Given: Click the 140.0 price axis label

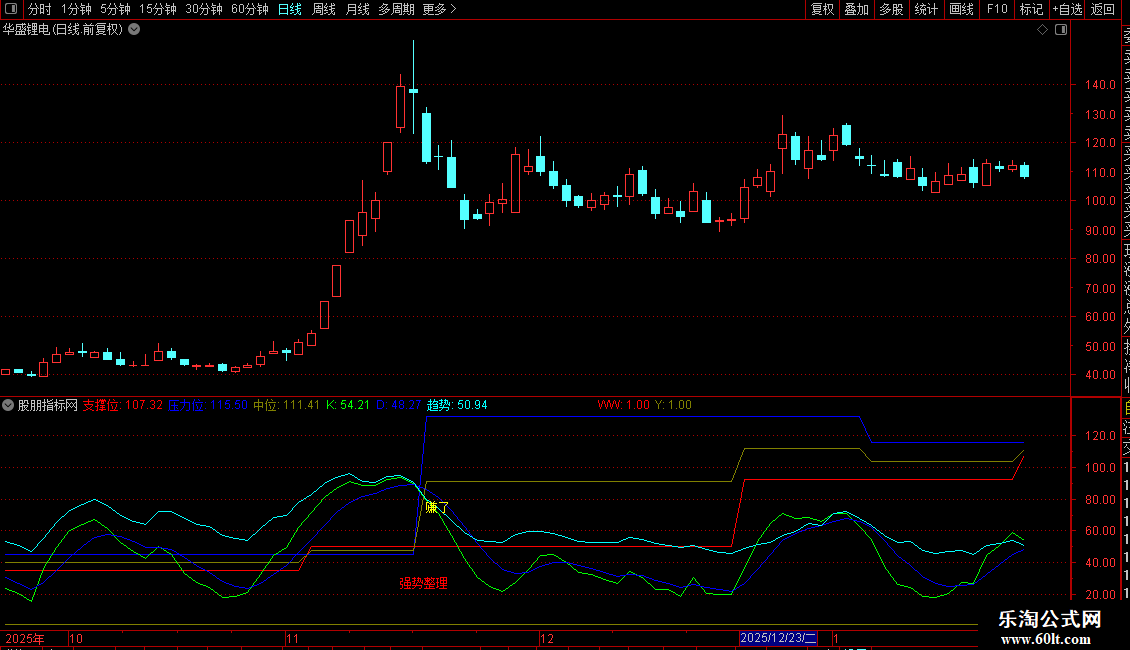Looking at the screenshot, I should 1100,84.
